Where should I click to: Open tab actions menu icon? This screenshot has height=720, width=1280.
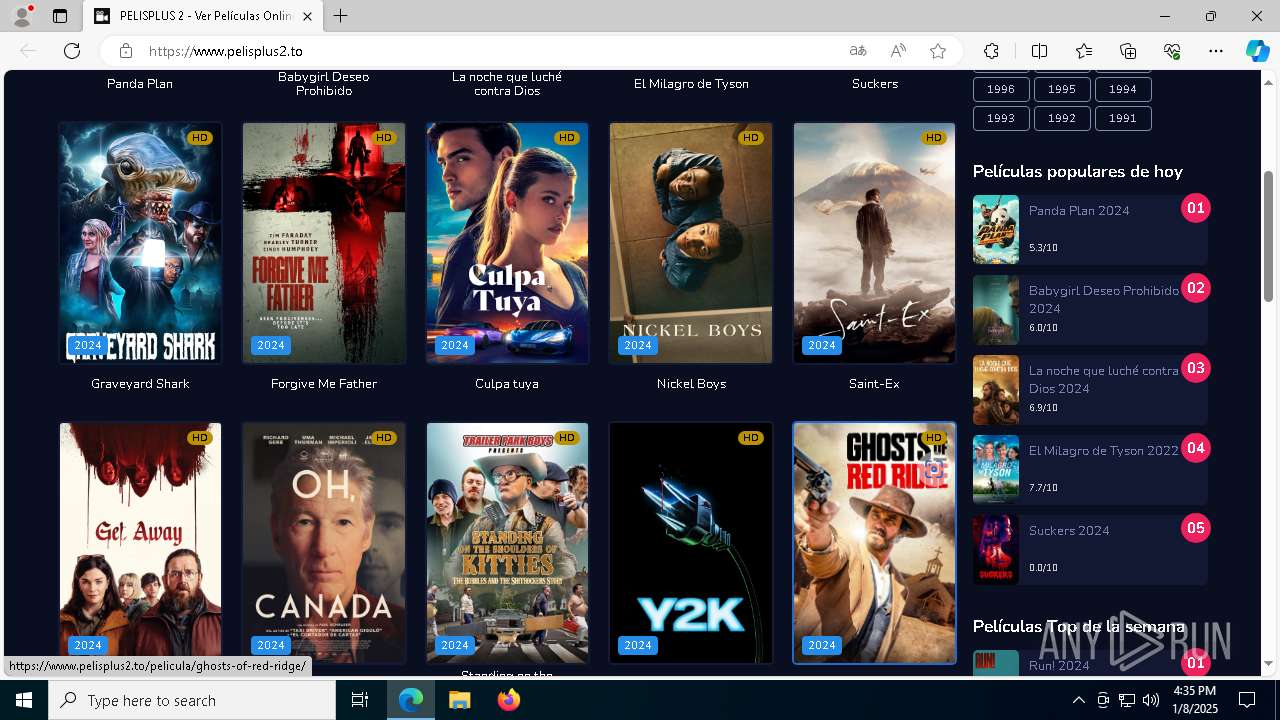60,16
